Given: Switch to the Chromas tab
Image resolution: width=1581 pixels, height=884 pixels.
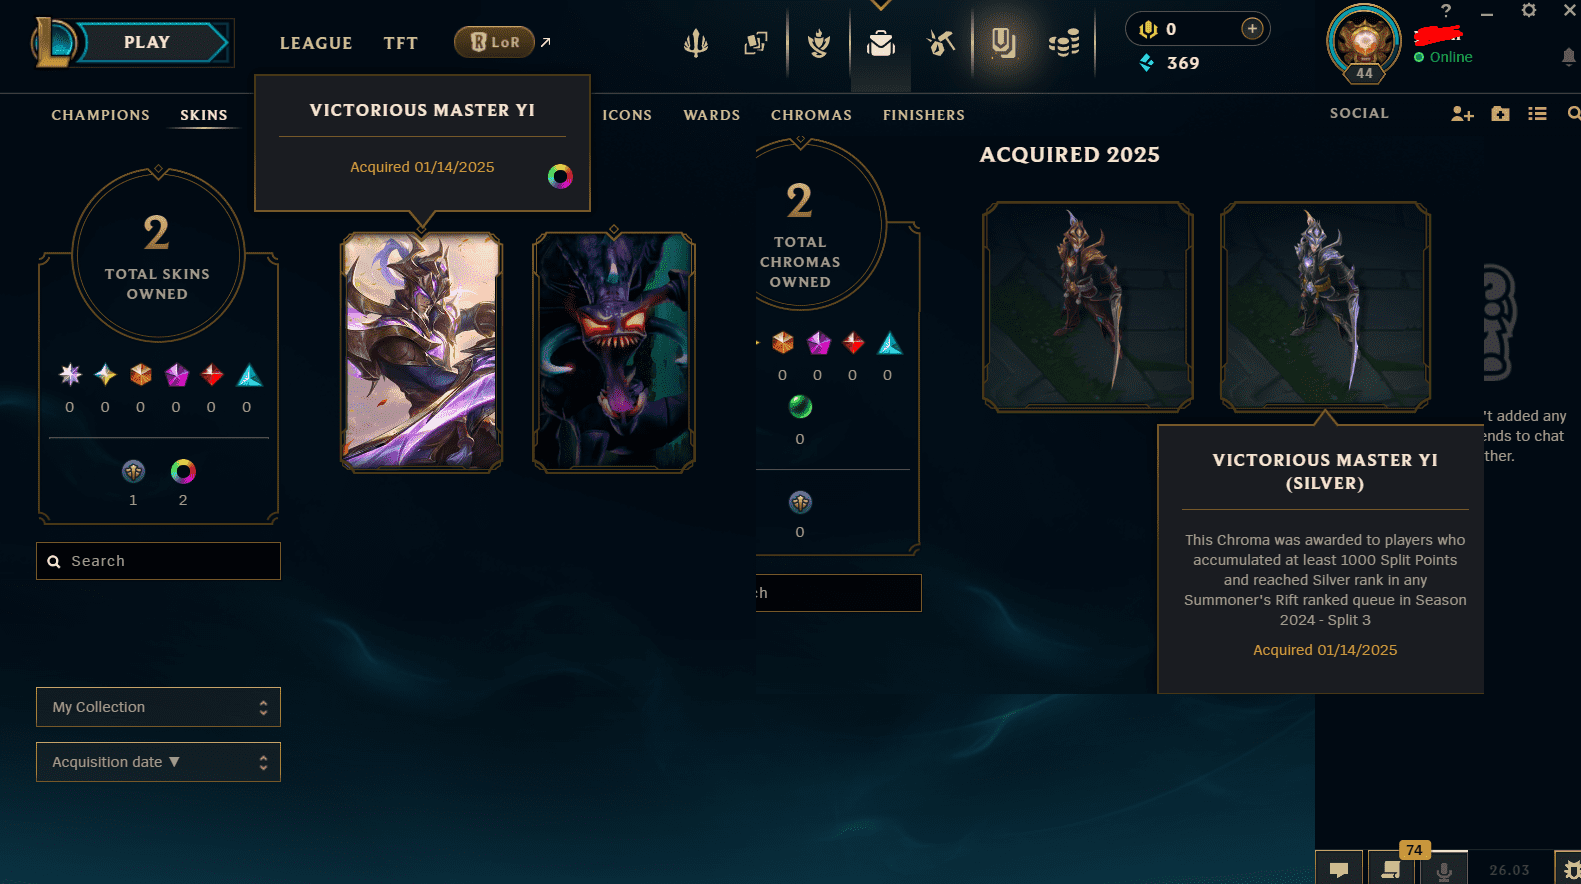Looking at the screenshot, I should click(811, 115).
